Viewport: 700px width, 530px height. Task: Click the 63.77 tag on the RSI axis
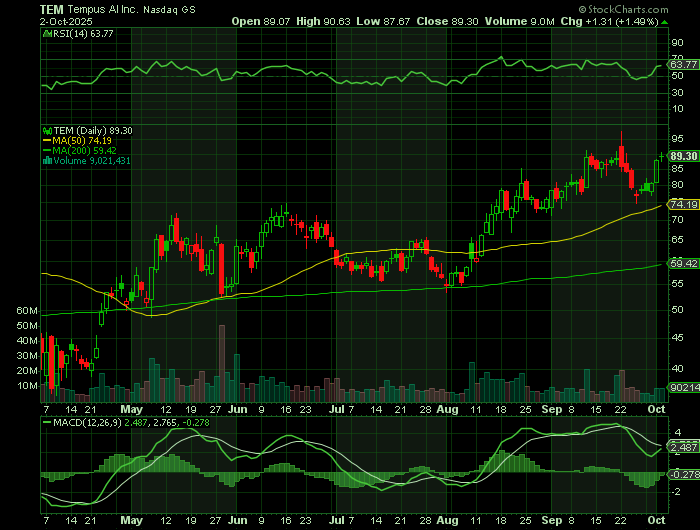pos(683,65)
